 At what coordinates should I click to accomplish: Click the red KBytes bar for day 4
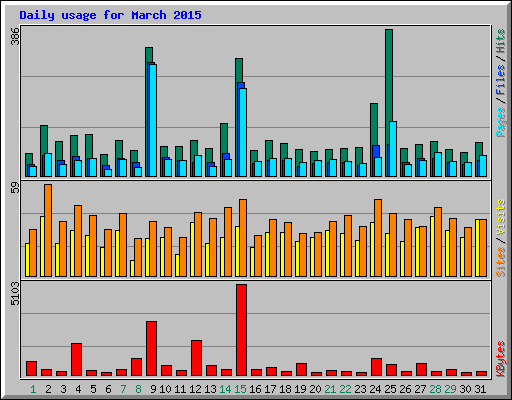click(76, 360)
